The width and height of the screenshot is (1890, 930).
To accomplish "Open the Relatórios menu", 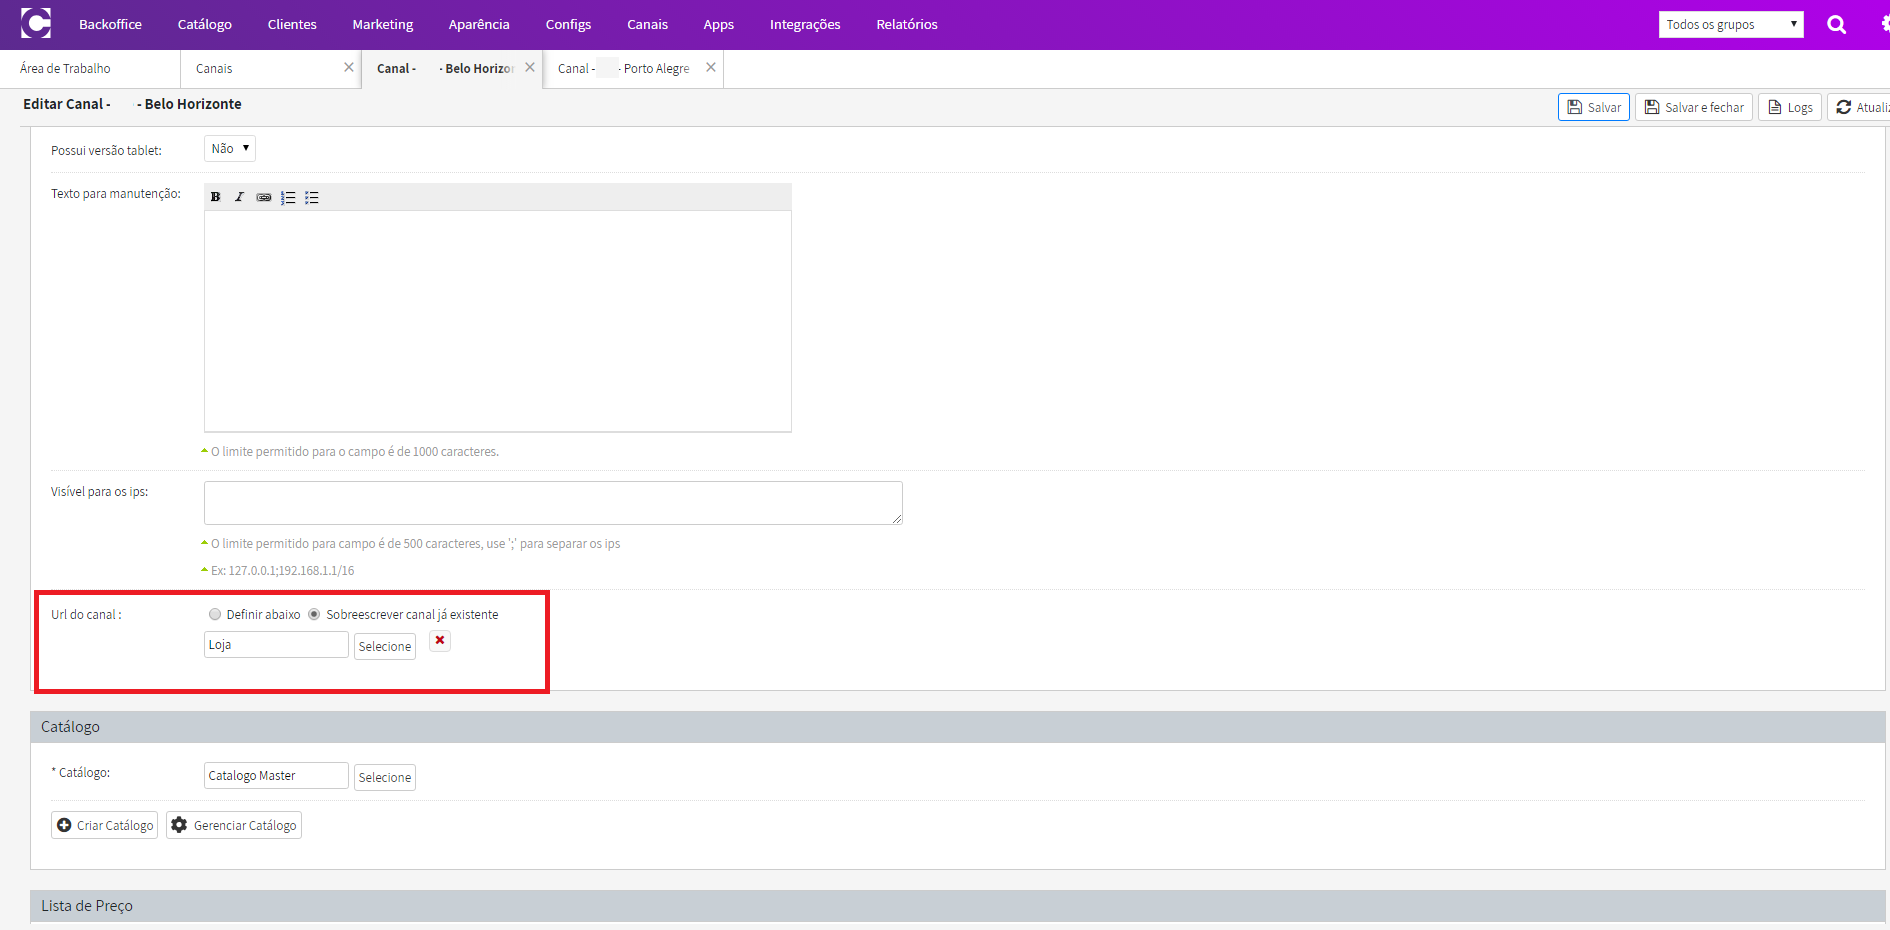I will [907, 24].
